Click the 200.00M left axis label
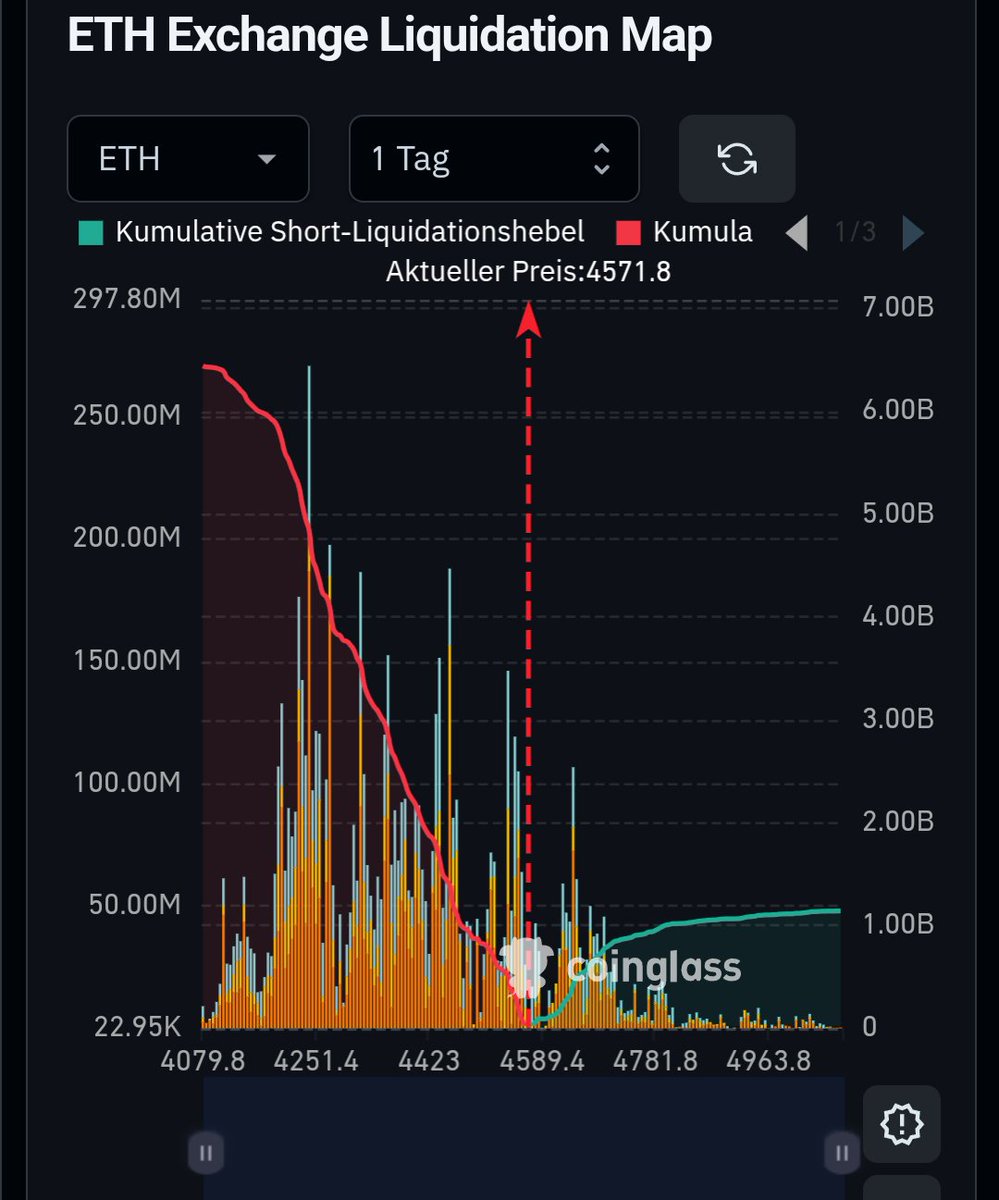999x1200 pixels. coord(127,537)
